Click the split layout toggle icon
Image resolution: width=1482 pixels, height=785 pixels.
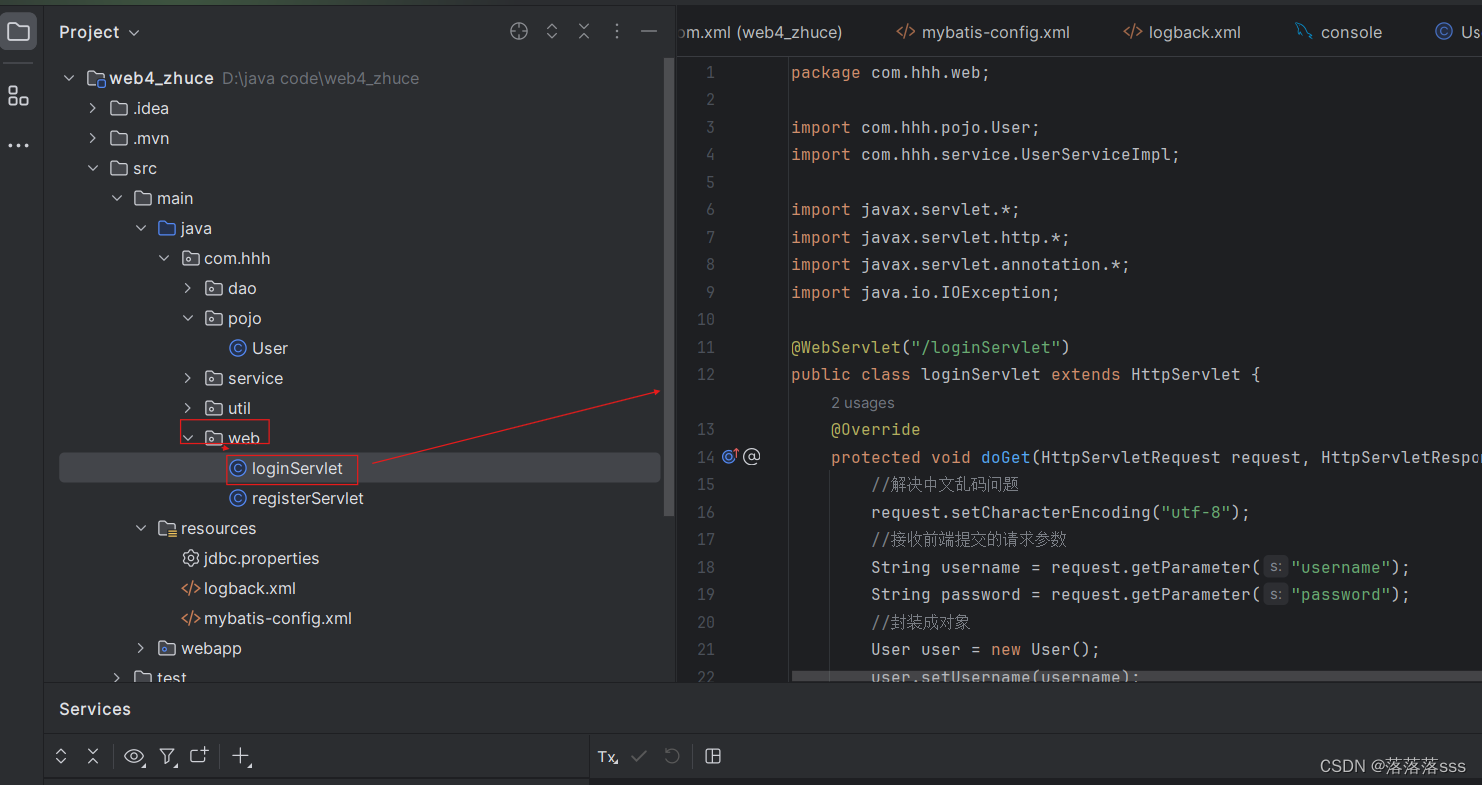click(713, 756)
